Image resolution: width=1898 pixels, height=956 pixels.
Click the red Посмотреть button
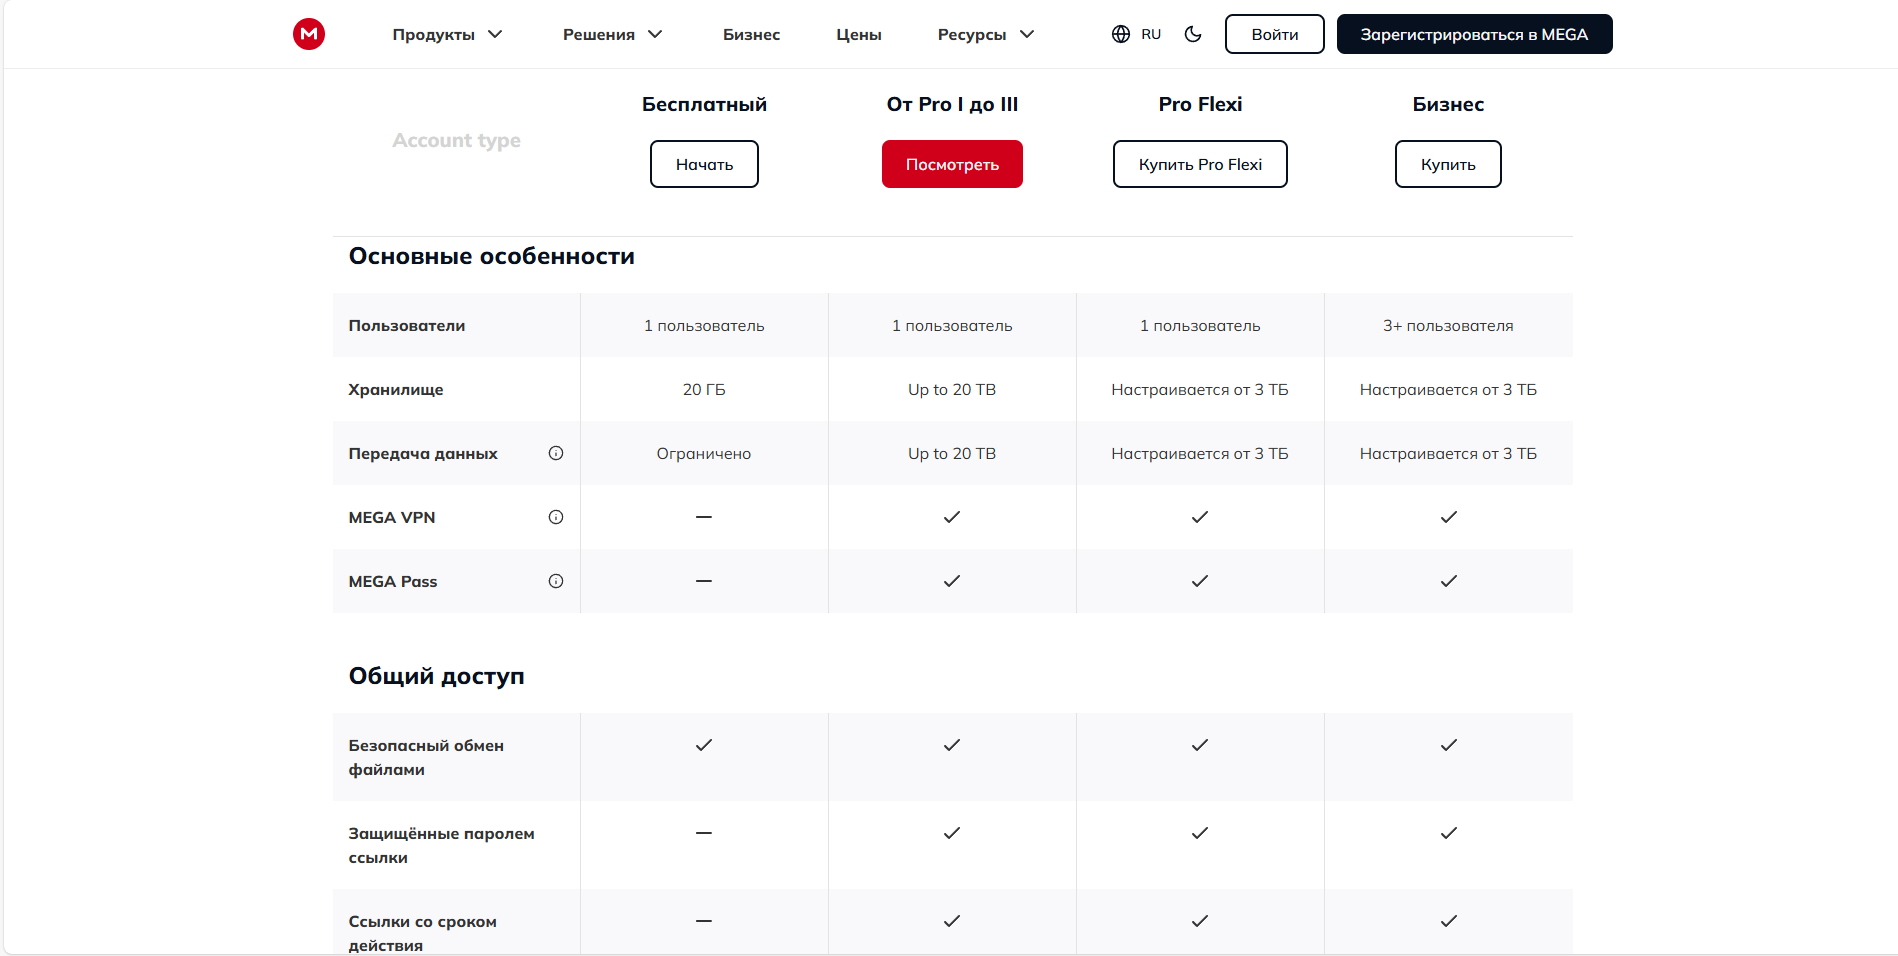point(952,164)
